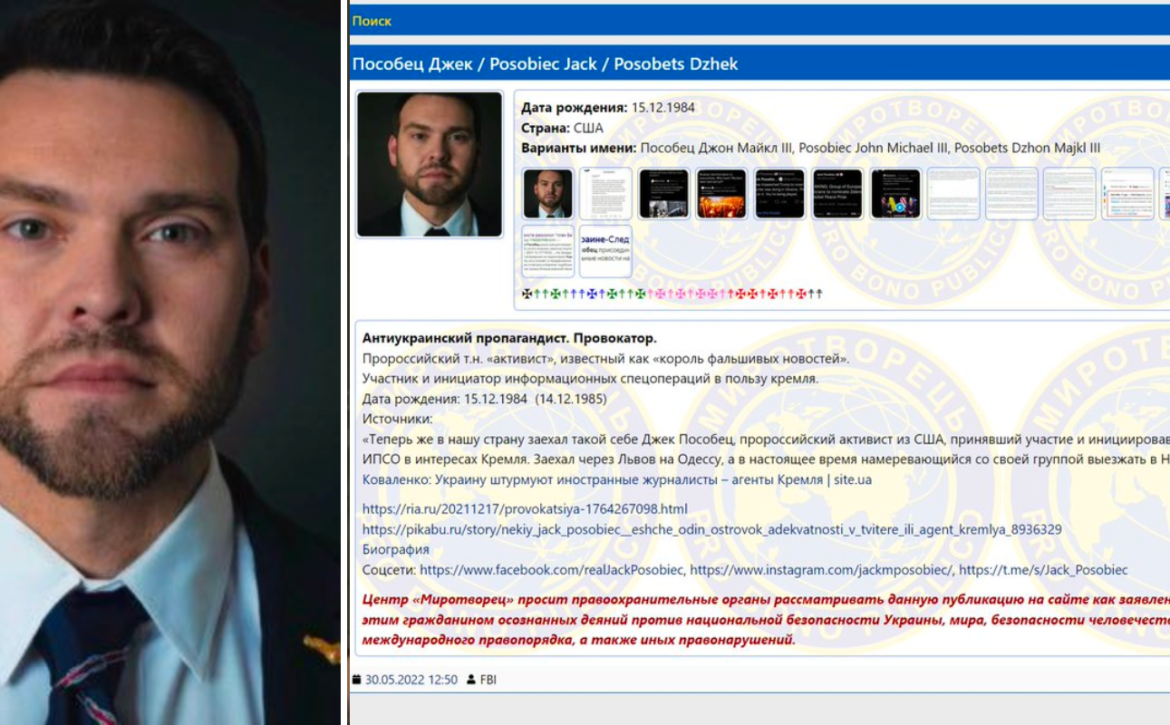Screen dimensions: 1170x725
Task: Open the dark thumbnail mentioning Peace Prize
Action: coord(837,194)
